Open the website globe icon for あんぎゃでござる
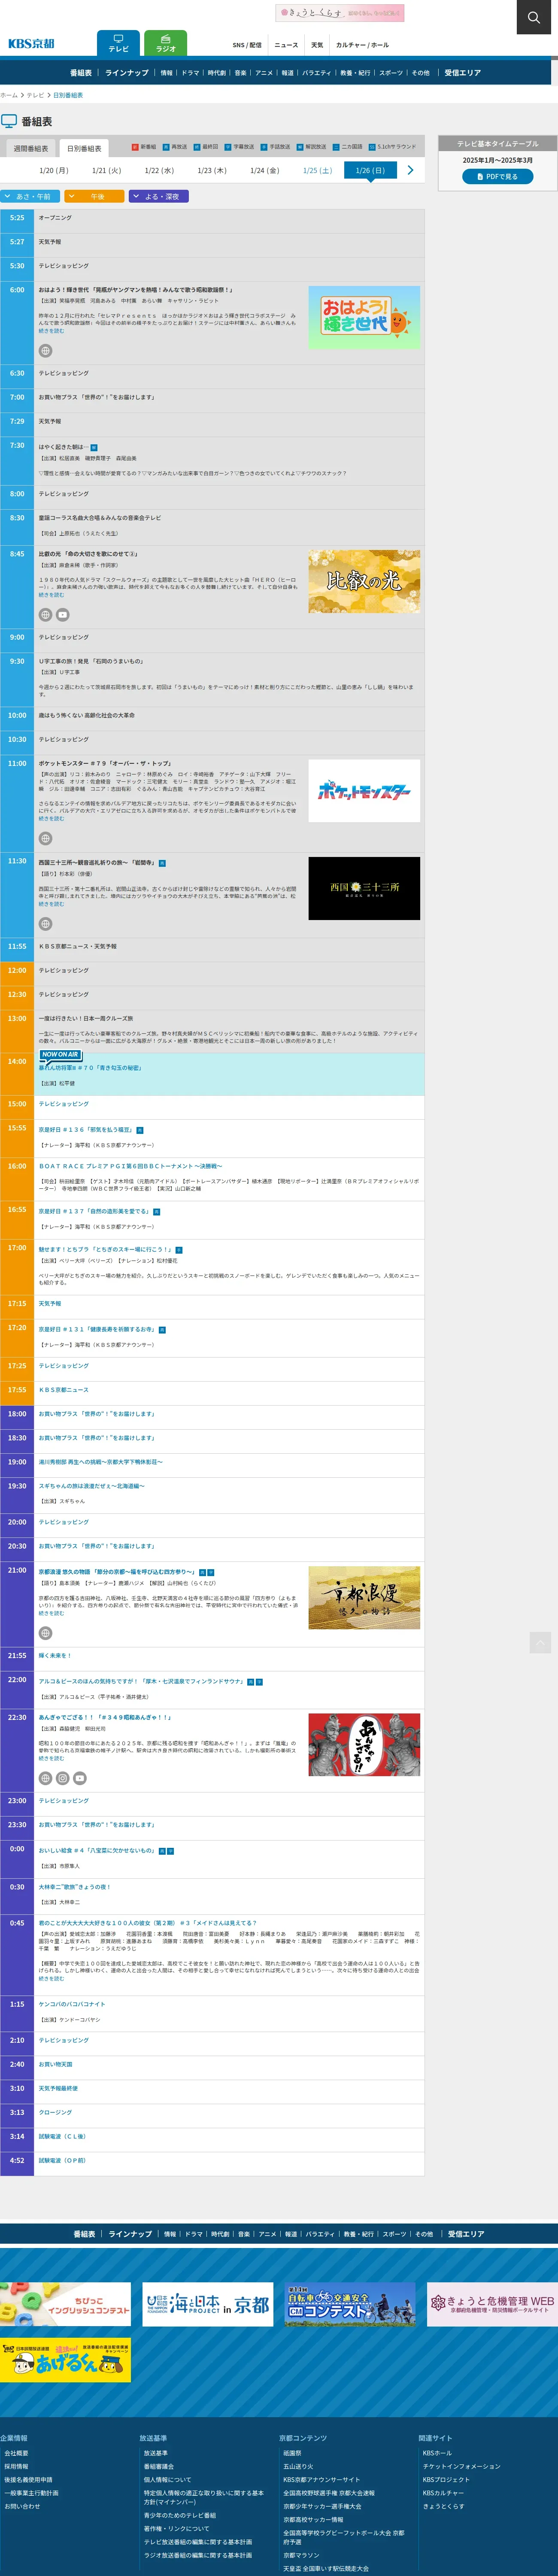This screenshot has width=558, height=2576. 45,1777
